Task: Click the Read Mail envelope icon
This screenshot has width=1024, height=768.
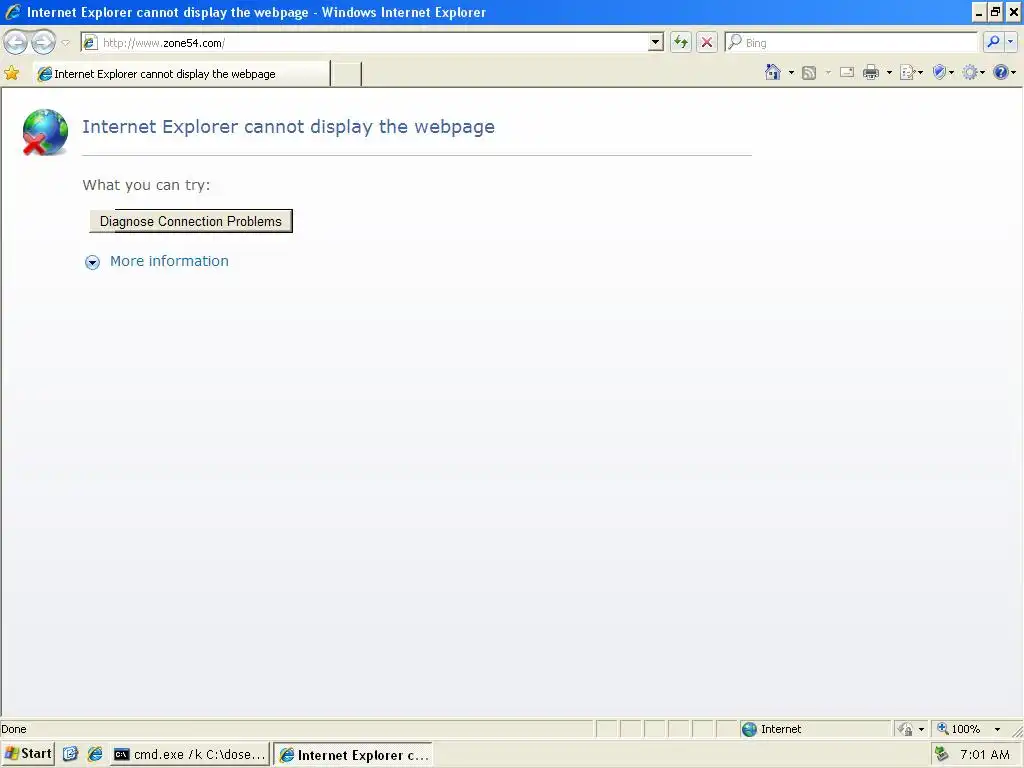Action: click(846, 72)
